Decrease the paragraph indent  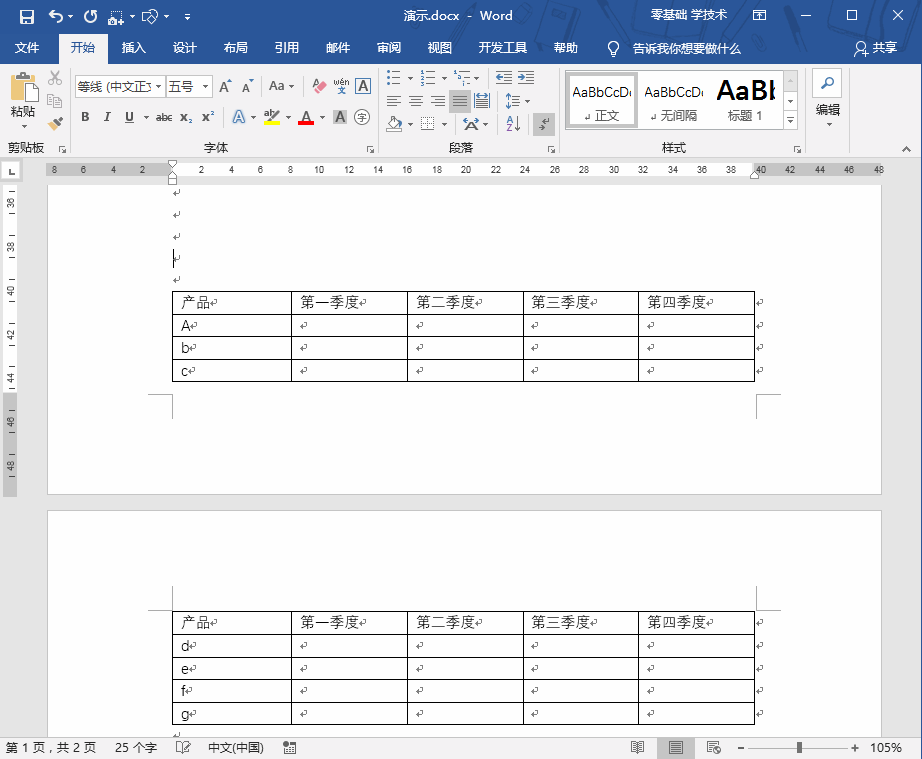(x=504, y=77)
